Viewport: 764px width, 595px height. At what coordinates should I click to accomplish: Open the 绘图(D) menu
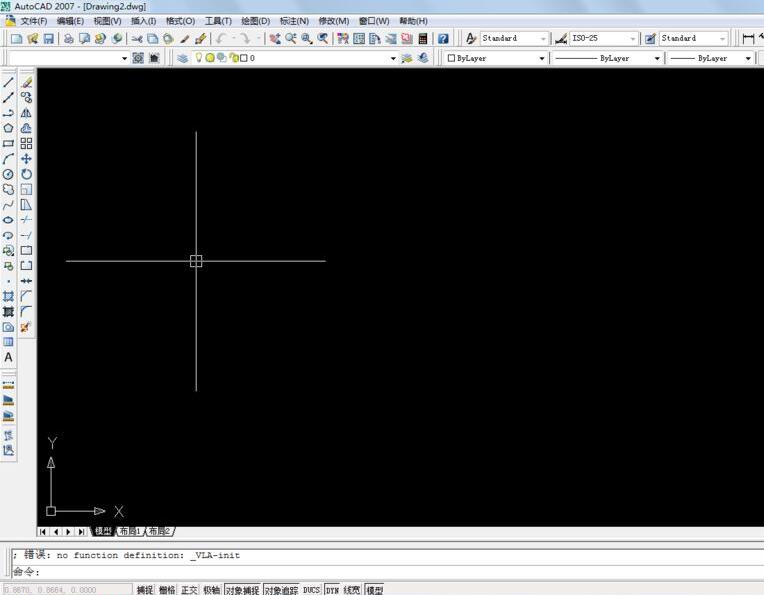[x=255, y=21]
